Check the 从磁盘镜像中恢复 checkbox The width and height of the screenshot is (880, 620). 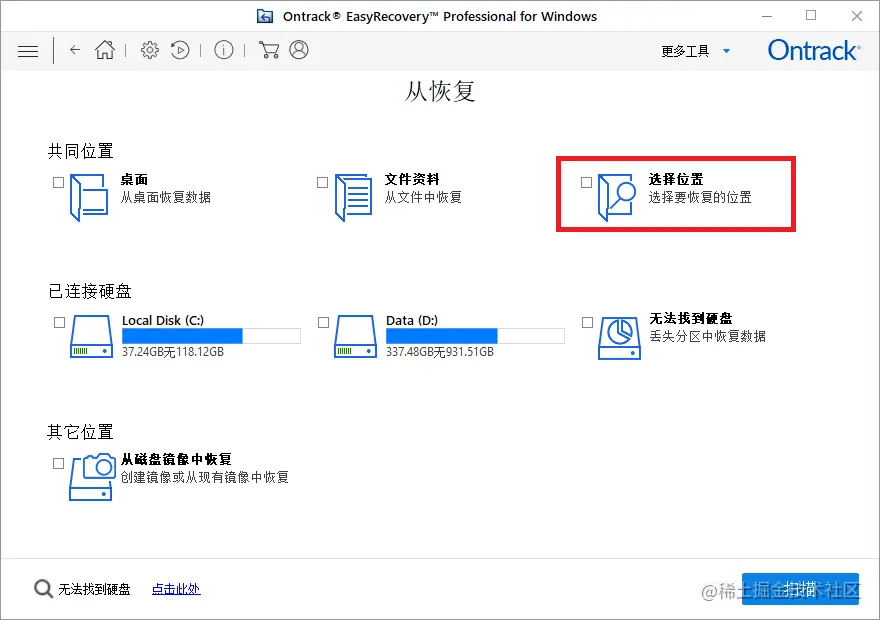click(58, 463)
